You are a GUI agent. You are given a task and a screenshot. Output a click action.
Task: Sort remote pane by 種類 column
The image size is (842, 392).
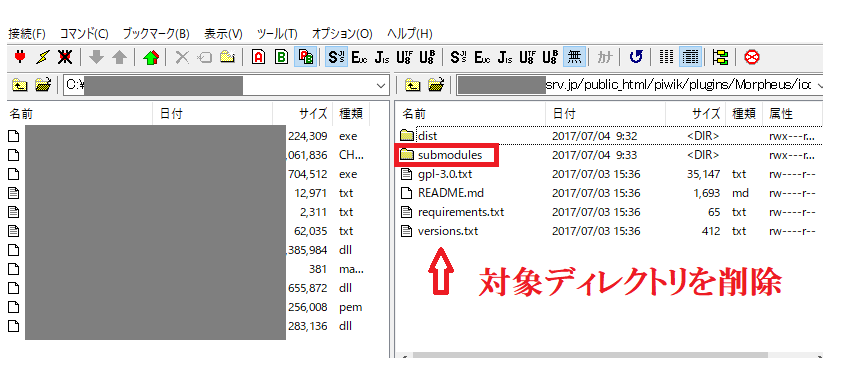[x=744, y=114]
